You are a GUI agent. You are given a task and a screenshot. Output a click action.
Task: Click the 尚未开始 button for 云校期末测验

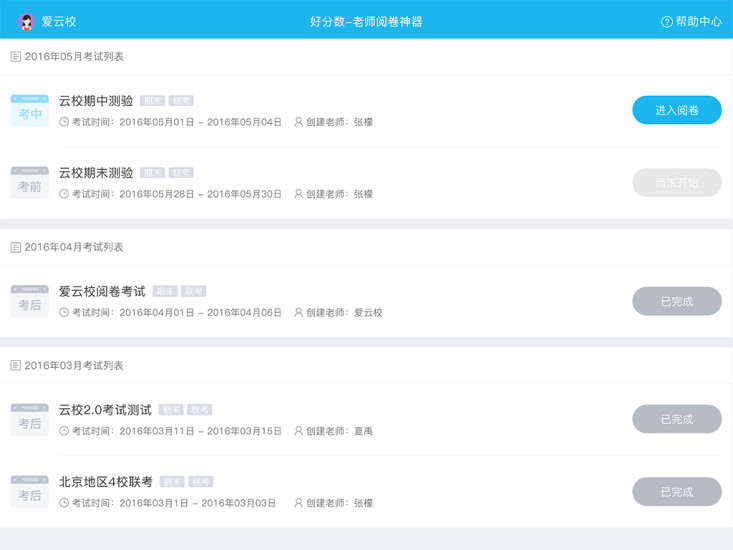pyautogui.click(x=676, y=183)
